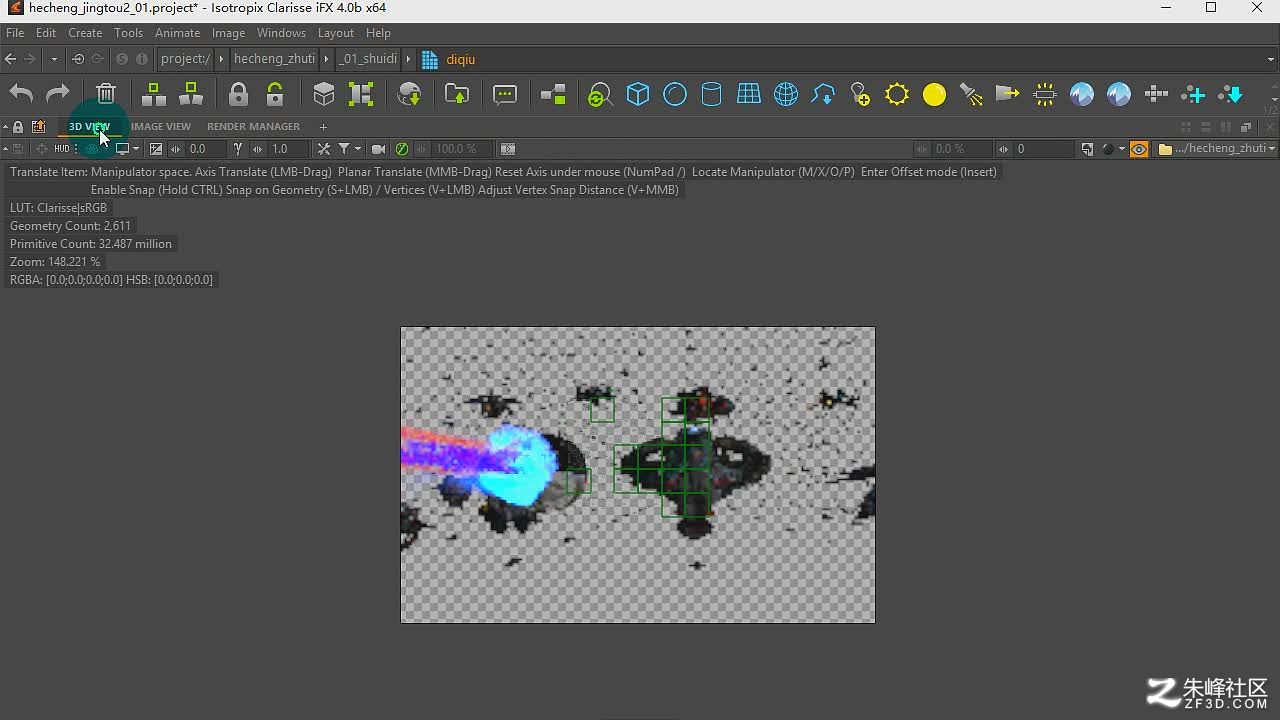Toggle the HUD display button

click(x=62, y=149)
